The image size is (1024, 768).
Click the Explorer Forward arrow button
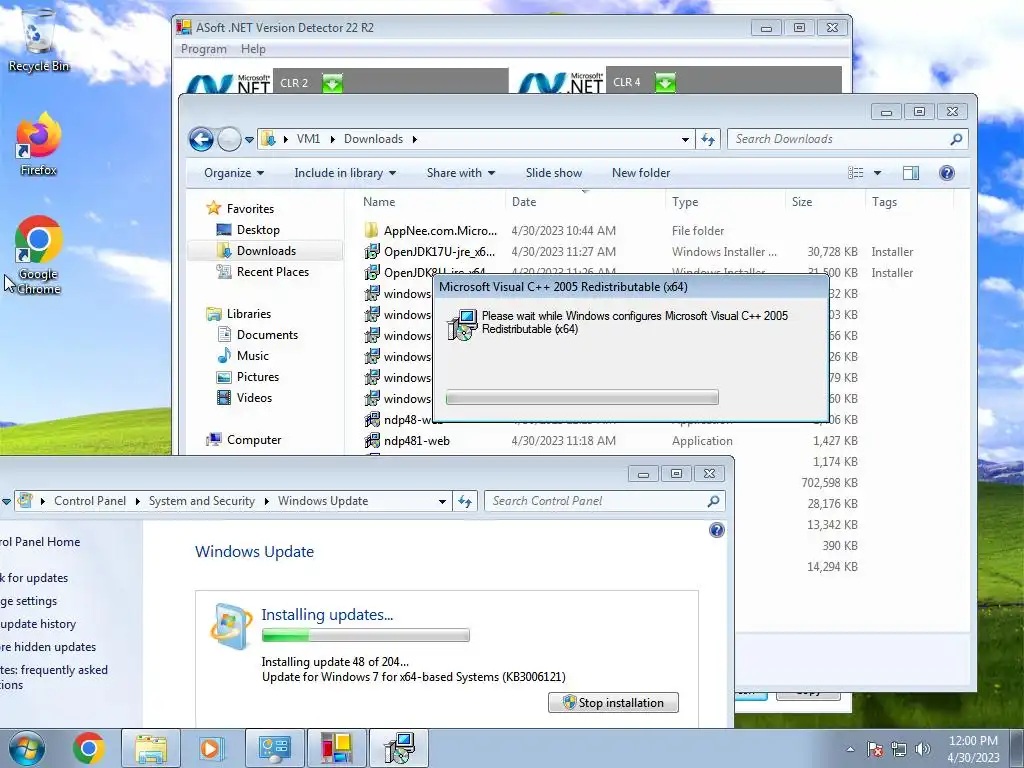[x=229, y=139]
